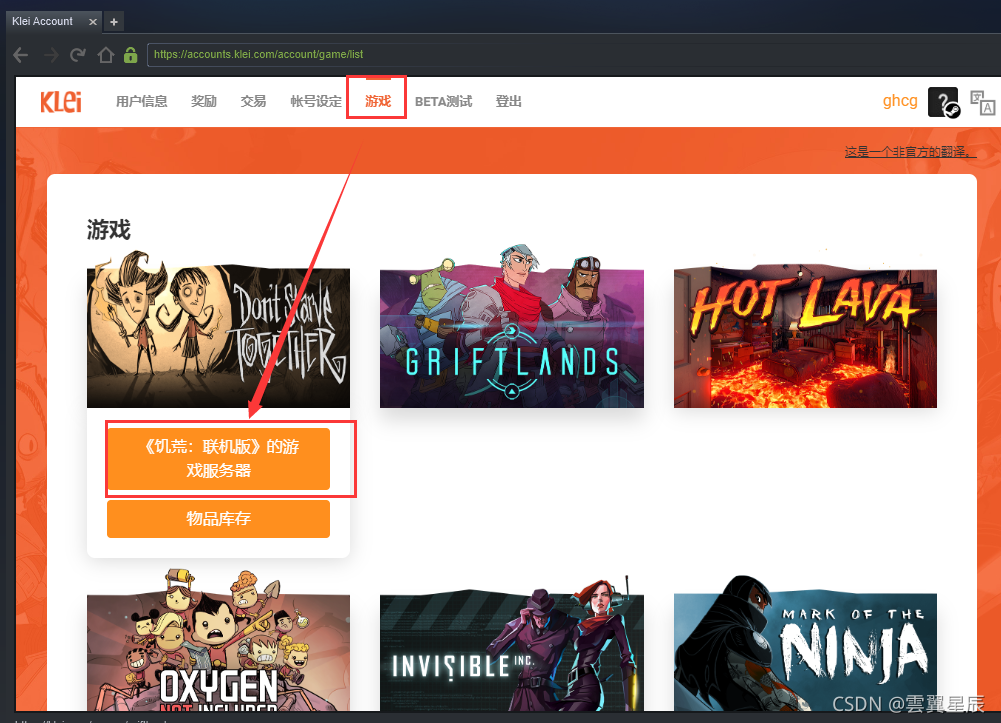Viewport: 1001px width, 723px height.
Task: Click the 游戏 page heading
Action: pyautogui.click(x=109, y=230)
